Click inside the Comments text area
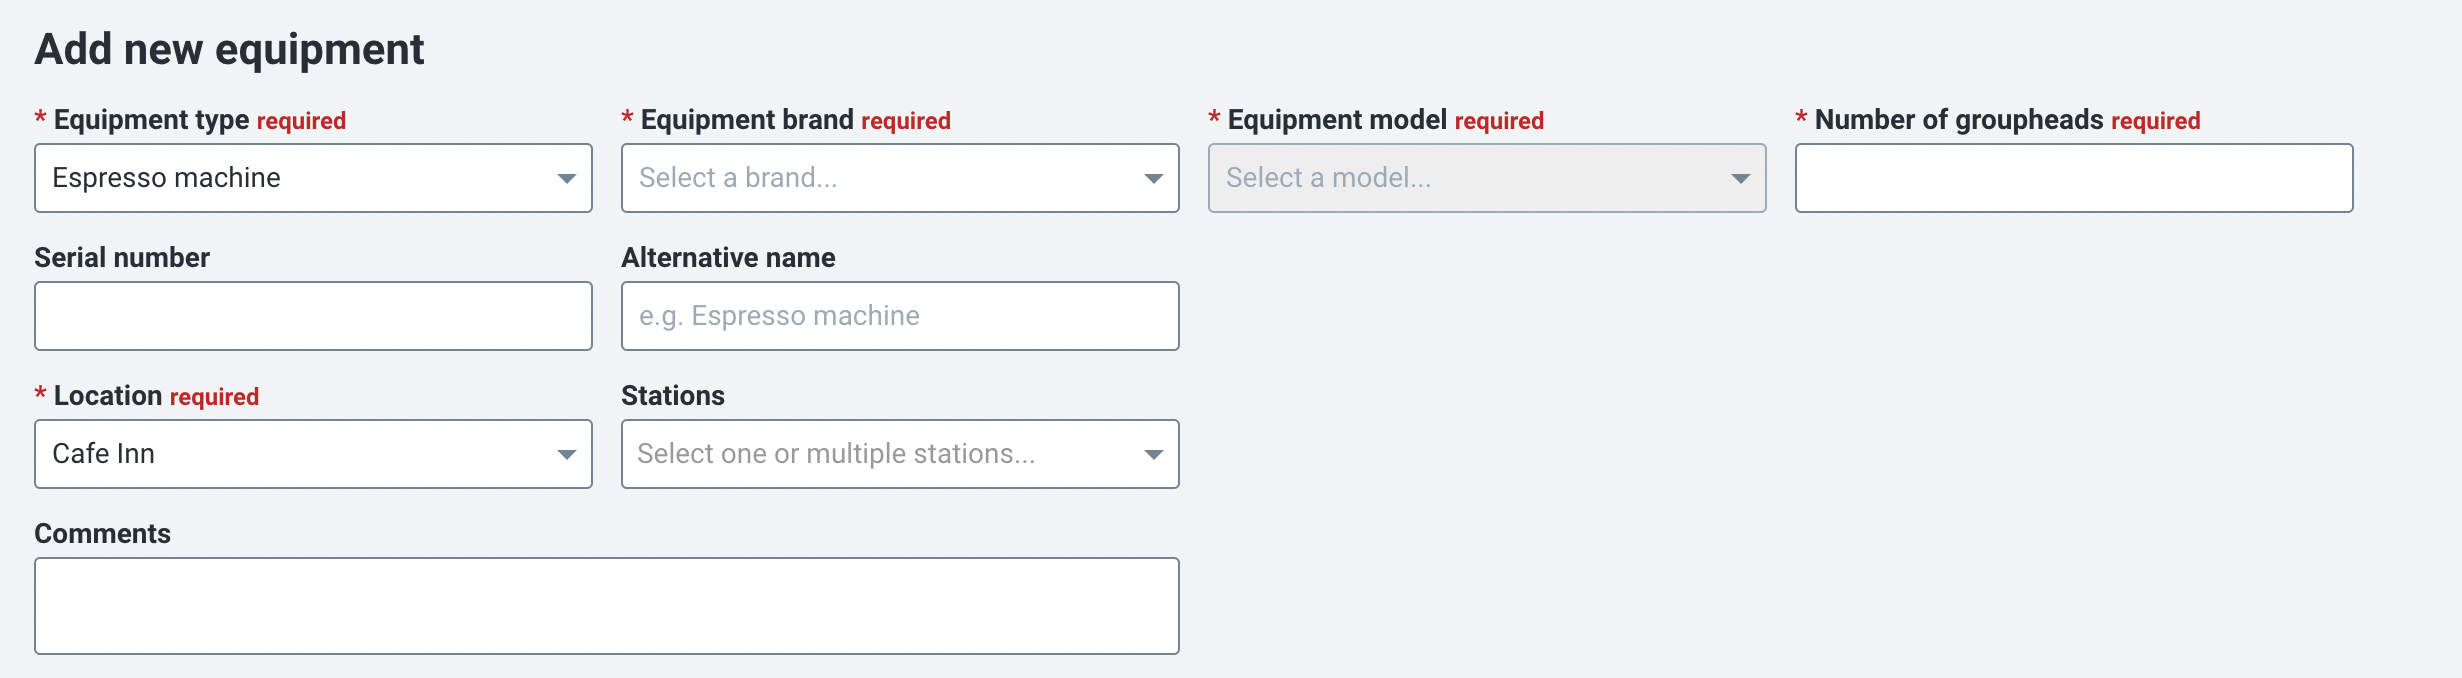The image size is (2462, 678). [607, 606]
